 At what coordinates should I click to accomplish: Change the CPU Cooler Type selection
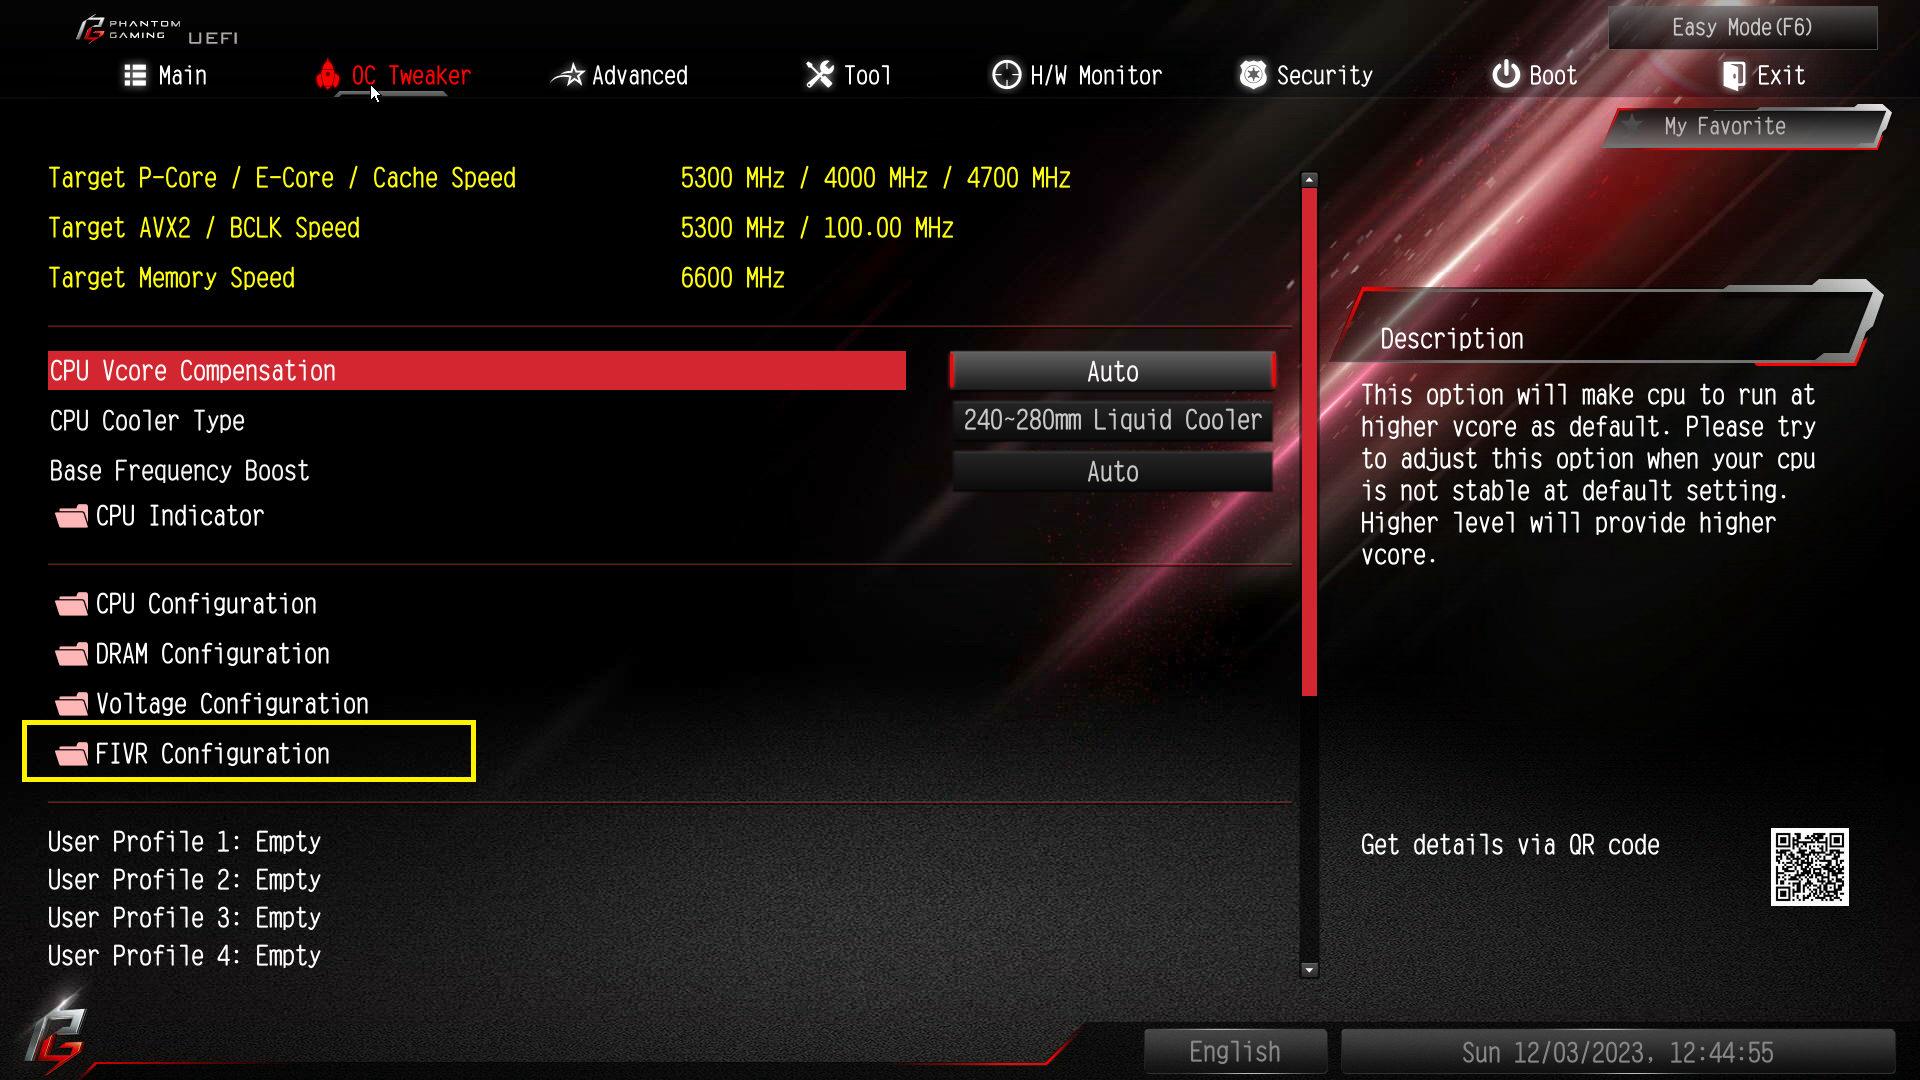pyautogui.click(x=1112, y=421)
